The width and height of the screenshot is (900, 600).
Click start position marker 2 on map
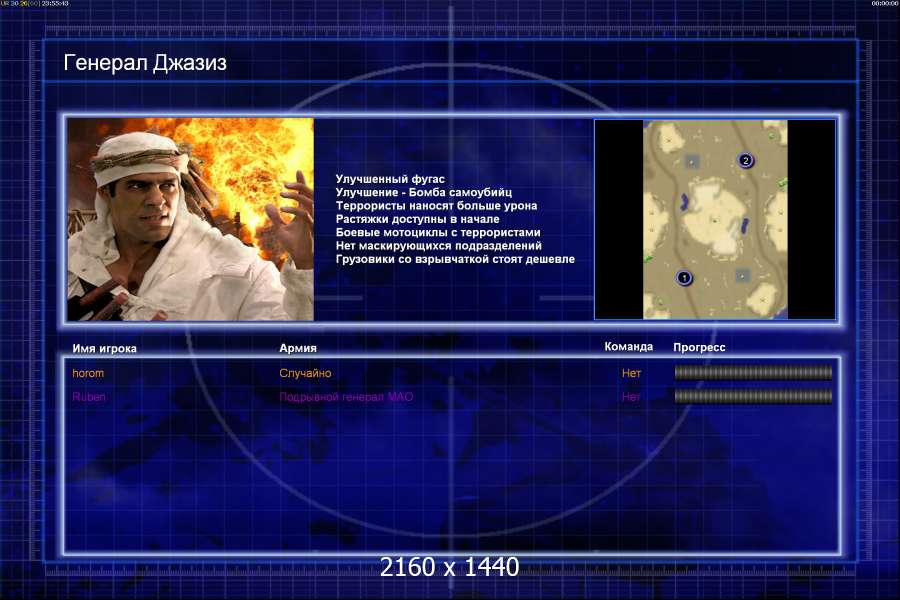click(746, 160)
